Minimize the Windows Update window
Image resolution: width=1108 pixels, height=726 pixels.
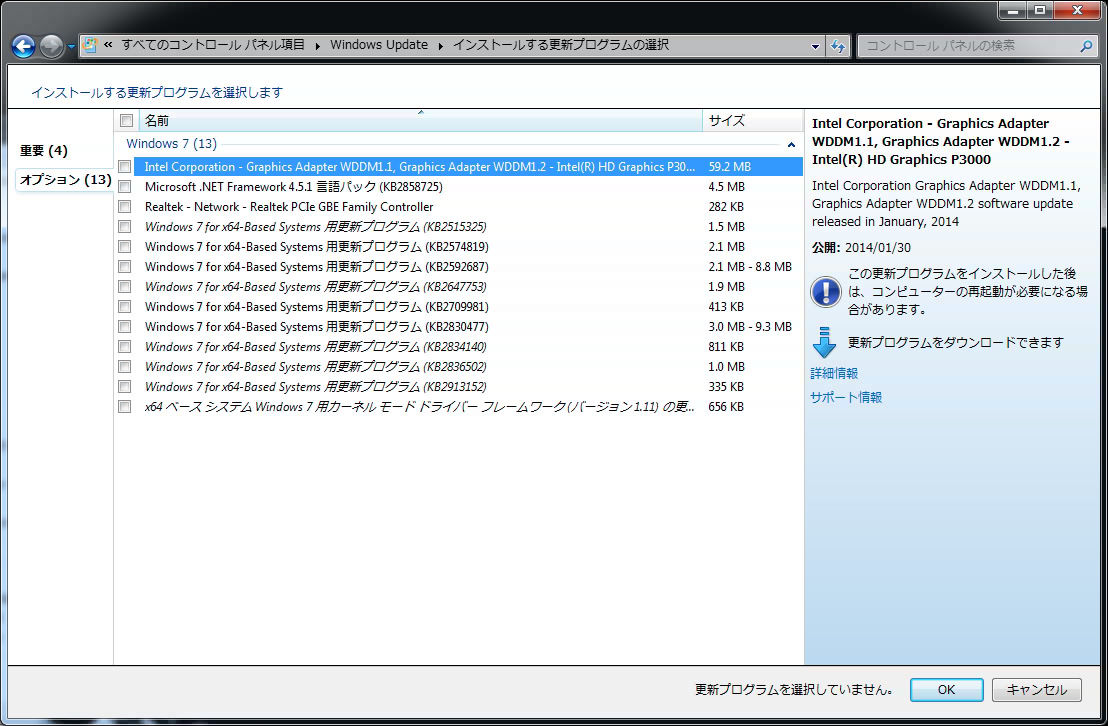click(x=1013, y=10)
